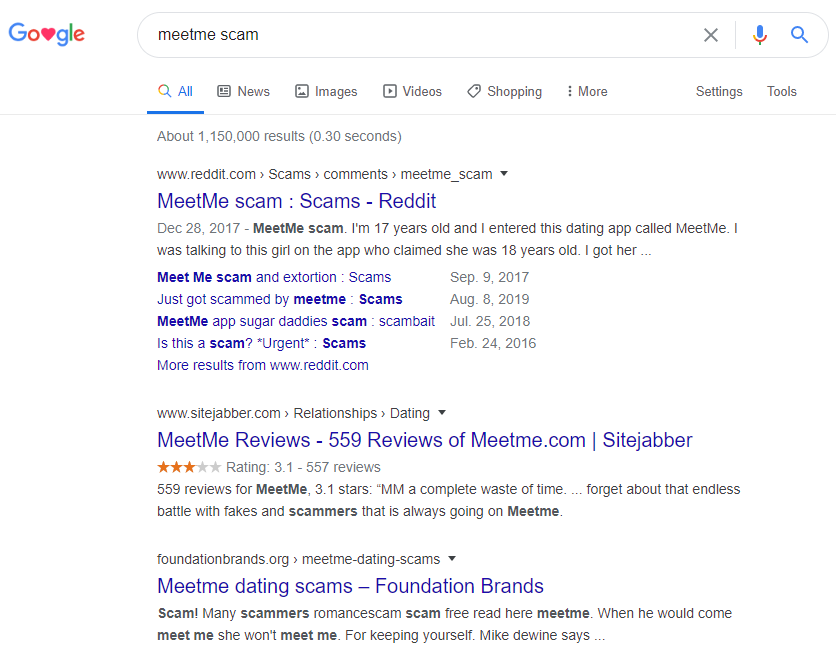This screenshot has height=652, width=836.
Task: Open the Tools options
Action: 782,91
